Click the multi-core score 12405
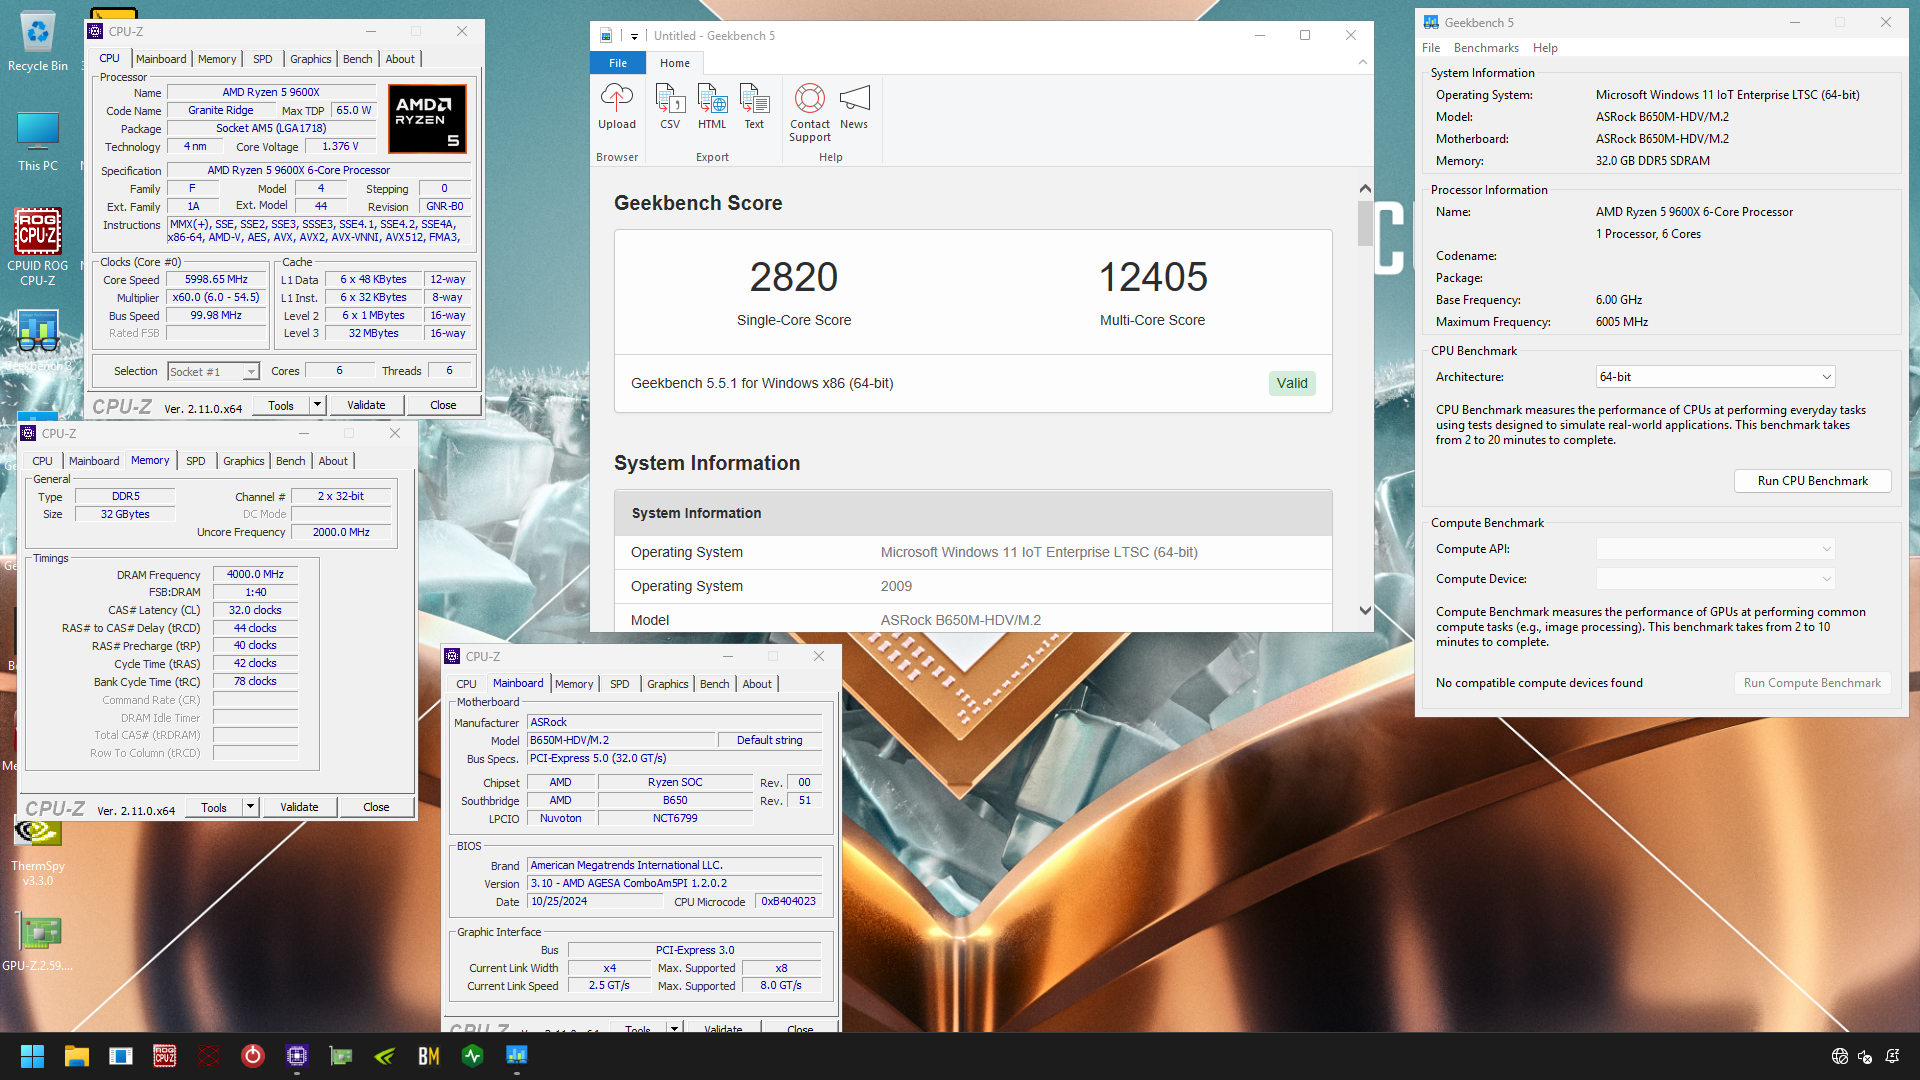Image resolution: width=1920 pixels, height=1080 pixels. coord(1153,277)
